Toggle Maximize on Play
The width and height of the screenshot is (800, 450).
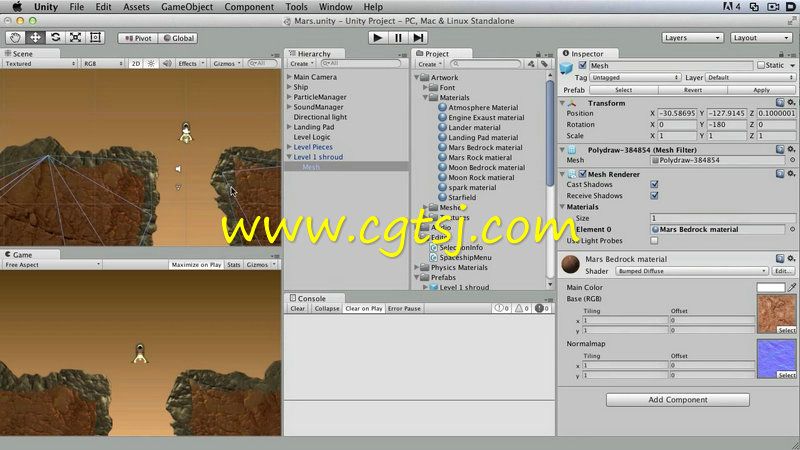pos(196,265)
